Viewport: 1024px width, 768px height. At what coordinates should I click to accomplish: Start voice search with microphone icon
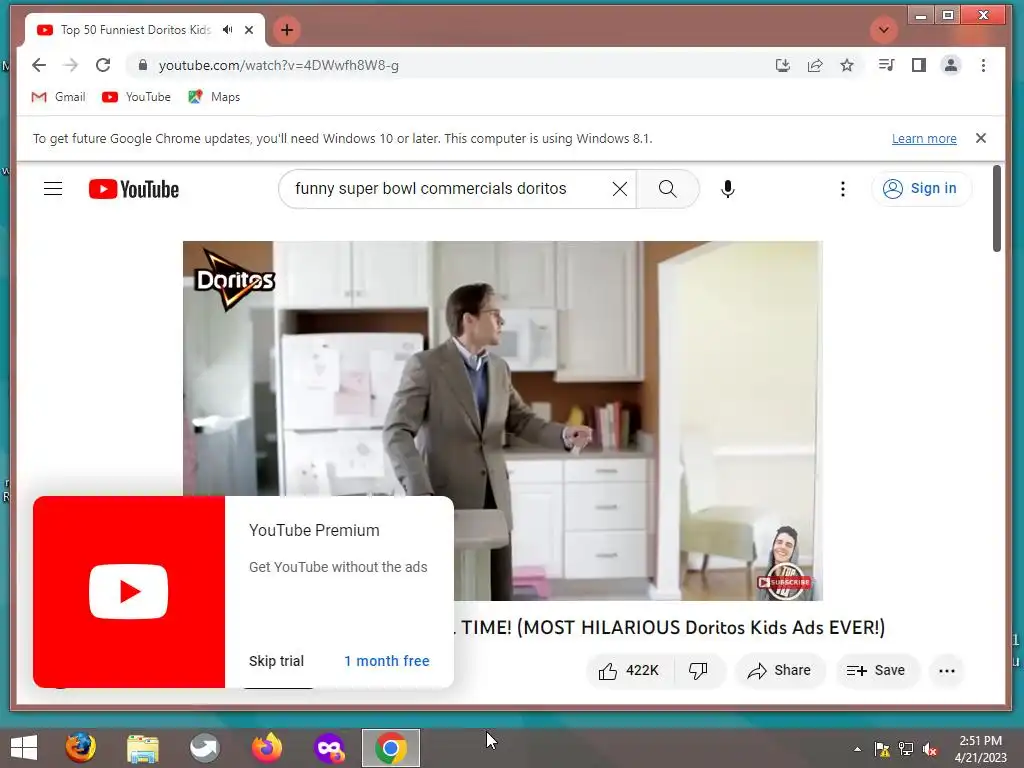728,189
